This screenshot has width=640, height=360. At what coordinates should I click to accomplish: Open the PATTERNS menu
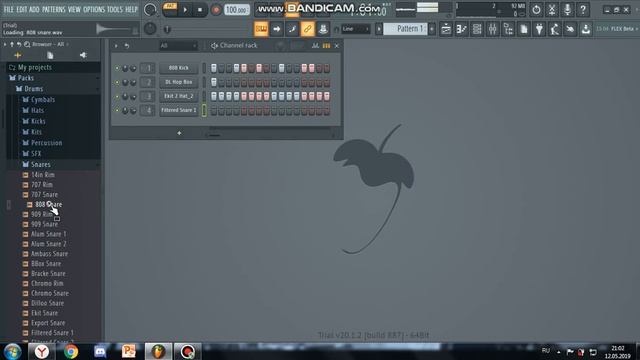click(x=54, y=9)
